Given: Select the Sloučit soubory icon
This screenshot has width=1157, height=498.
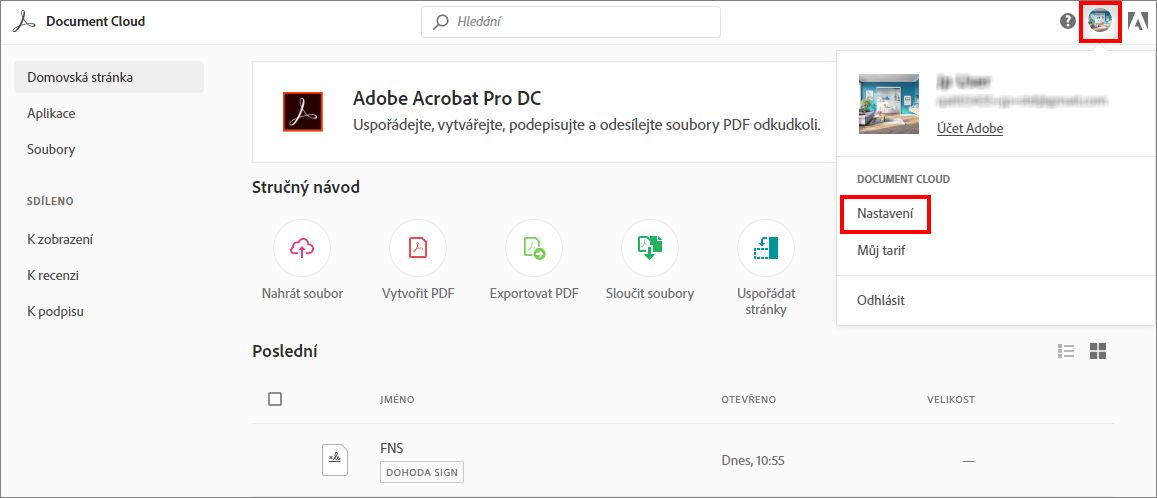Looking at the screenshot, I should [649, 249].
